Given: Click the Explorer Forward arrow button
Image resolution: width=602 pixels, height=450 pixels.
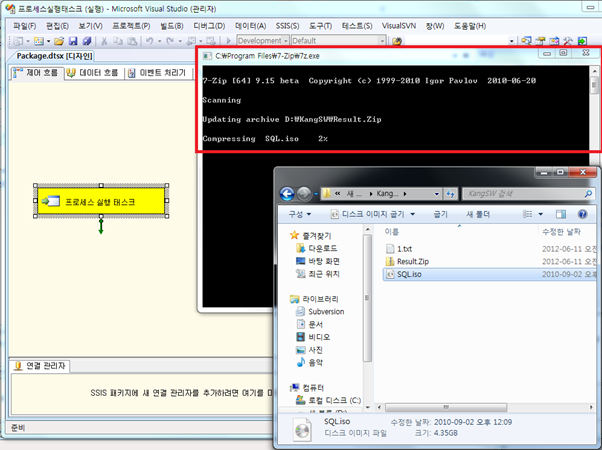Looking at the screenshot, I should 304,194.
